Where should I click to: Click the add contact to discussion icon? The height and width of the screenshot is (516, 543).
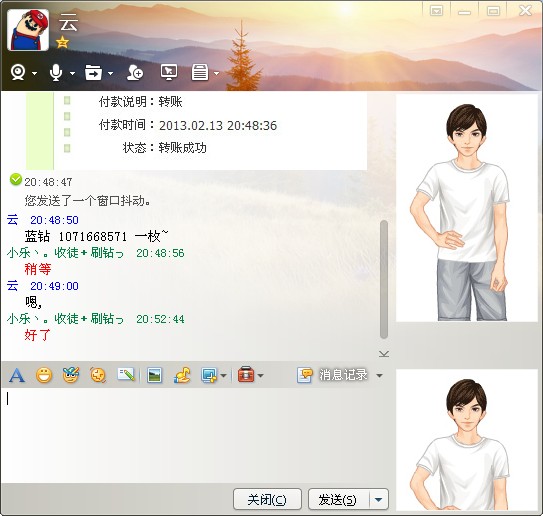134,72
